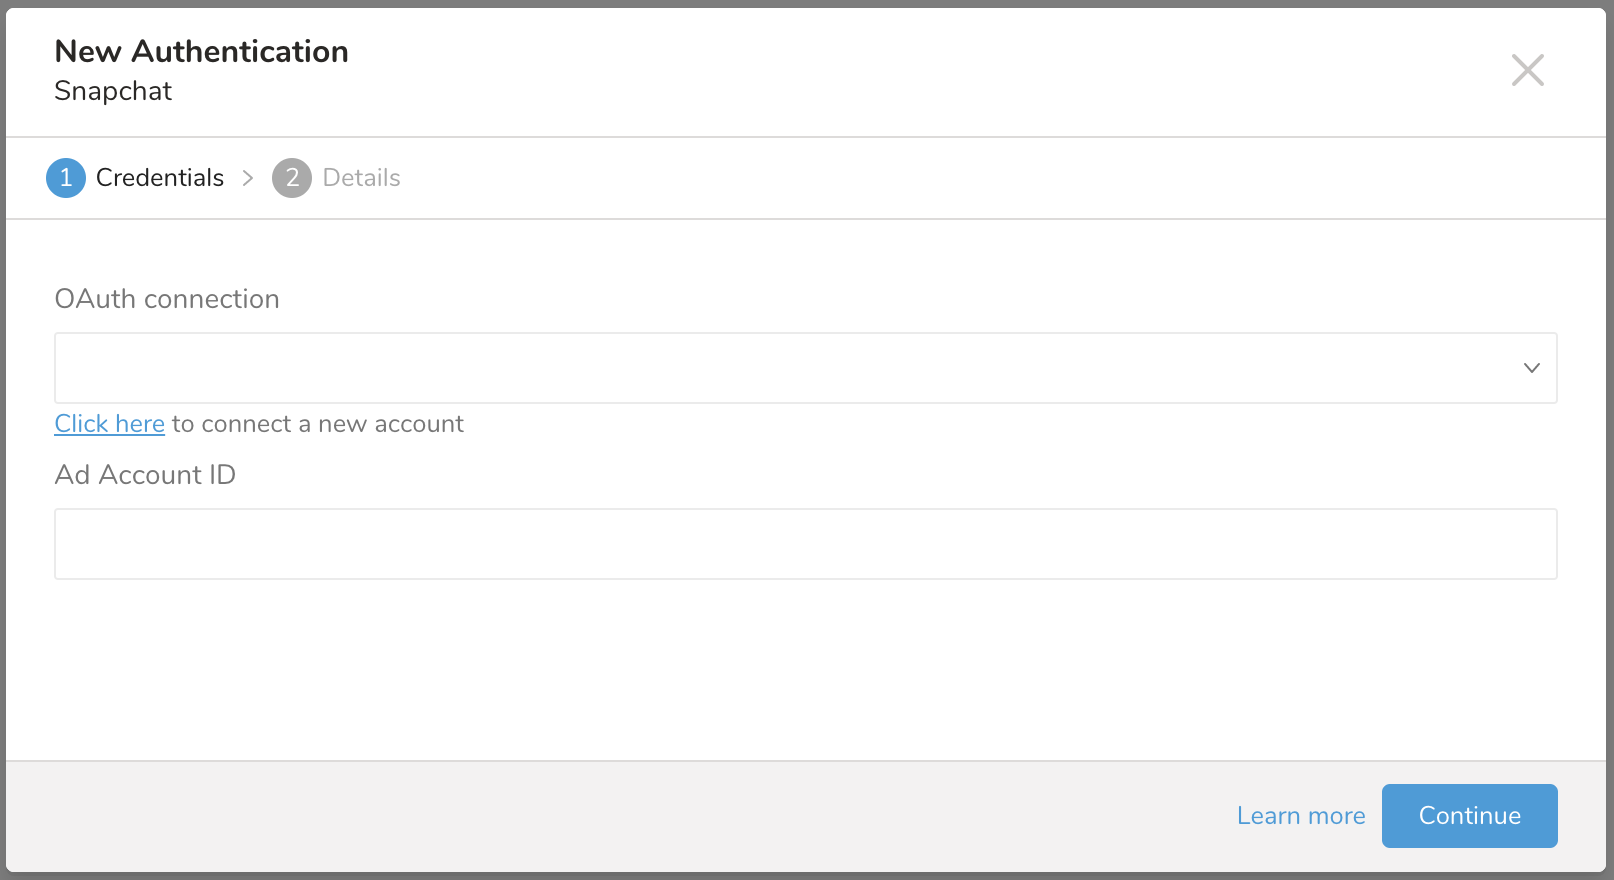Click the Ad Account ID field label
The width and height of the screenshot is (1614, 880).
tap(145, 475)
